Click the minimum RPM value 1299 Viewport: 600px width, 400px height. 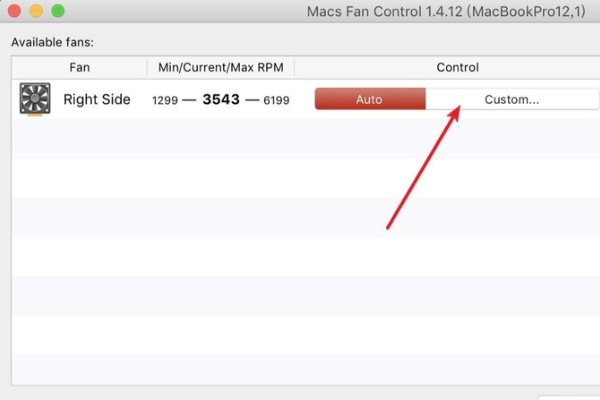point(168,101)
